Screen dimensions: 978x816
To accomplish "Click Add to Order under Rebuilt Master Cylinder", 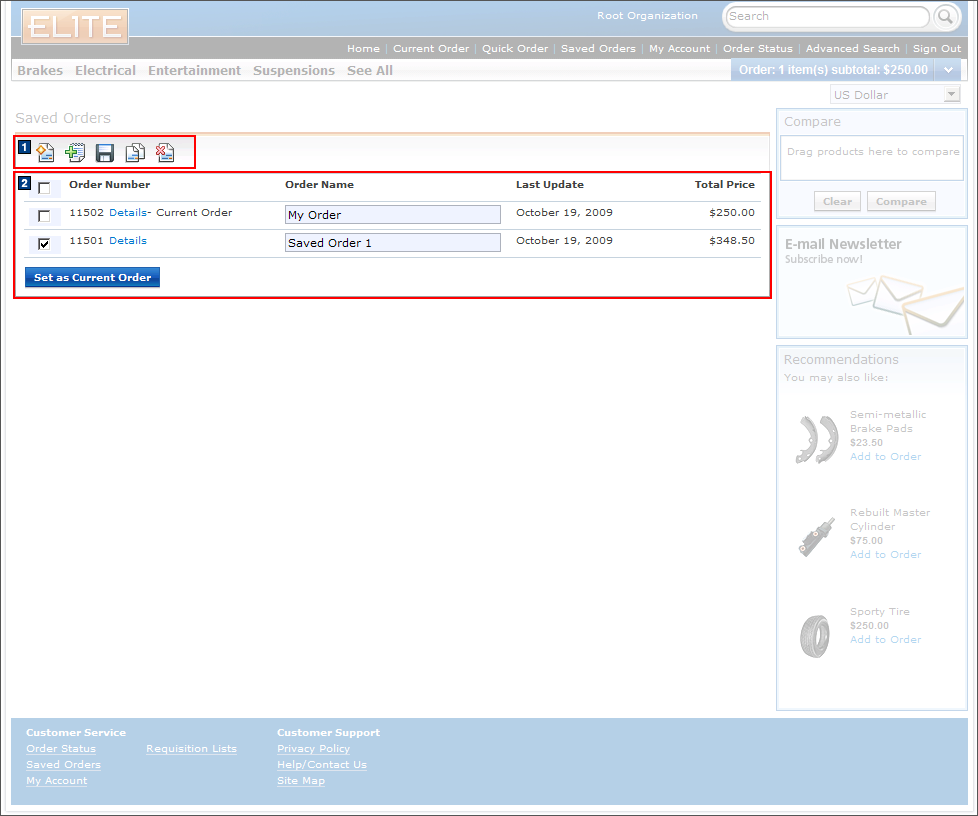I will coord(885,554).
